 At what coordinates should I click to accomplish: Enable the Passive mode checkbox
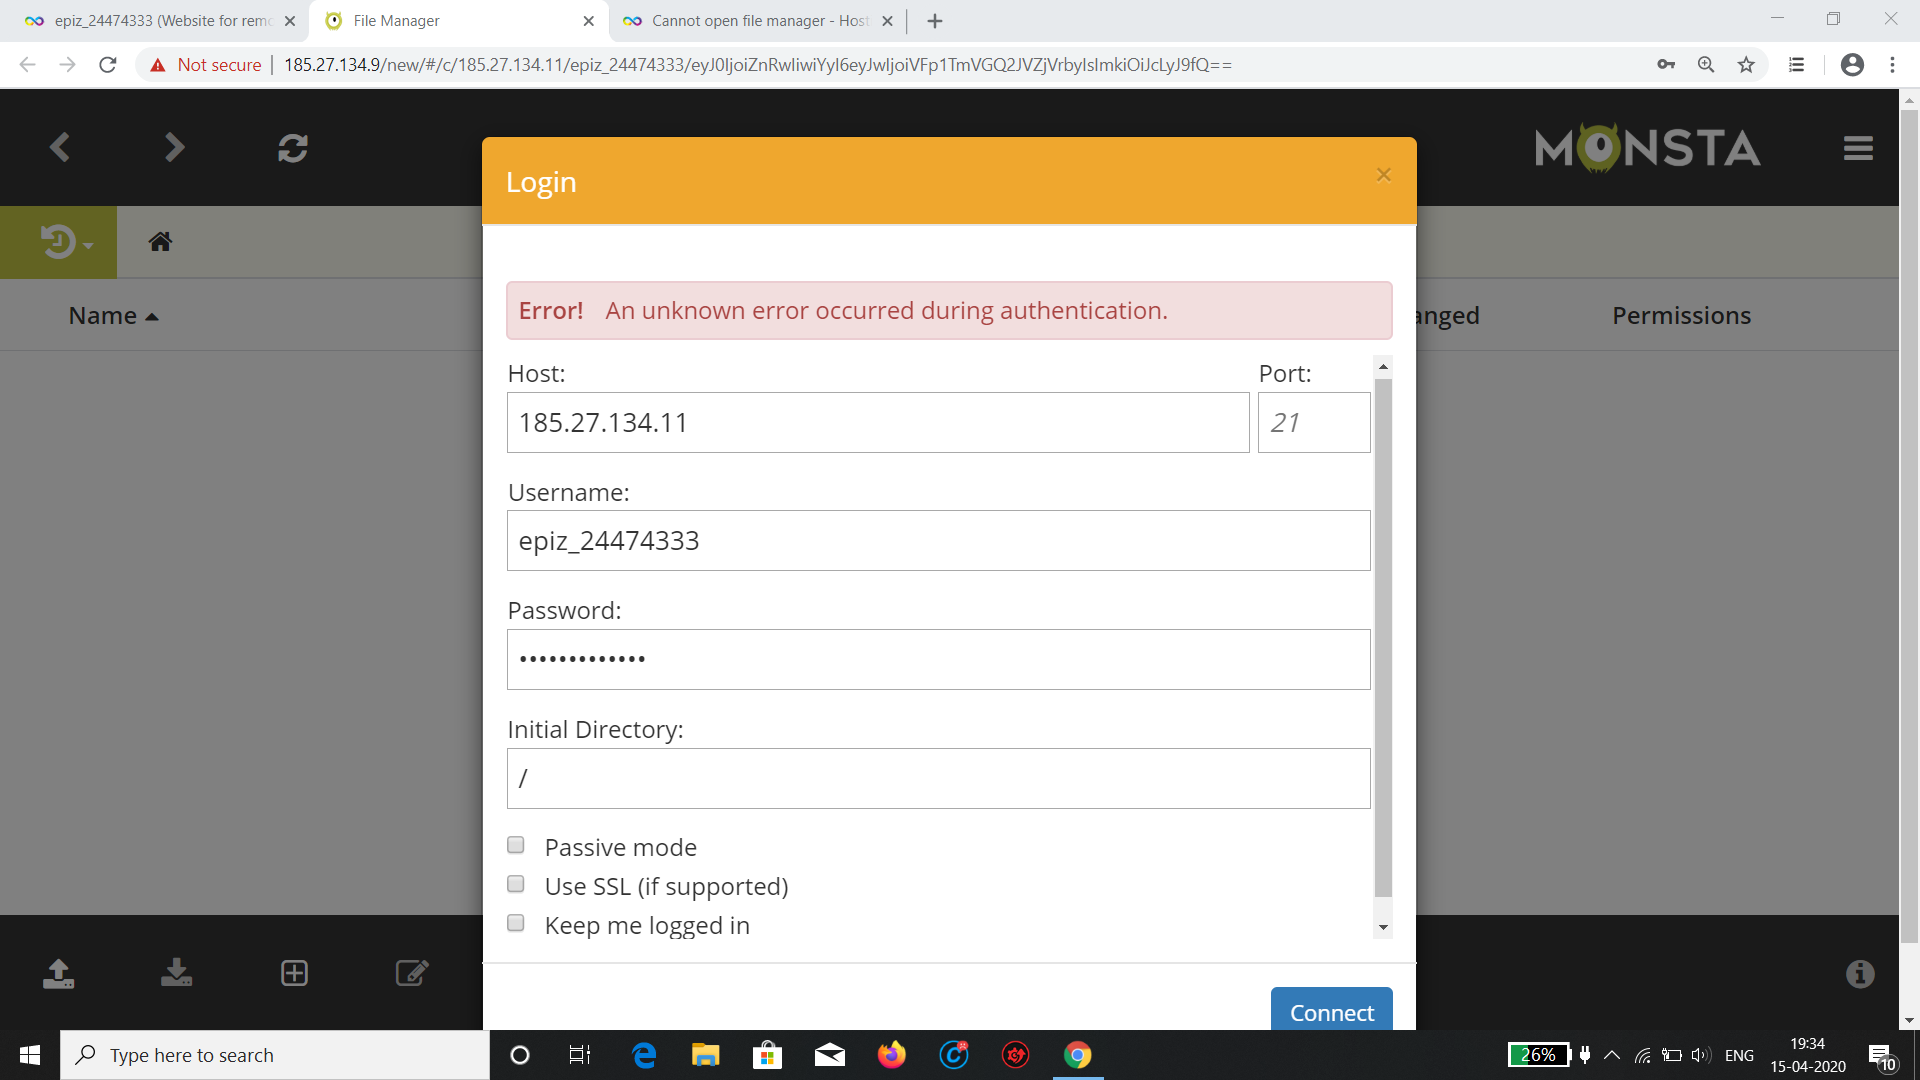pos(516,845)
